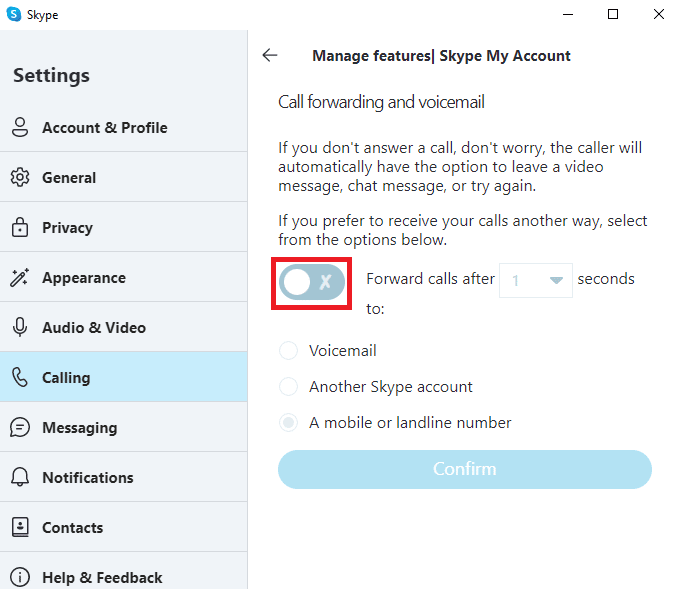679x589 pixels.
Task: Enable the call forwarding toggle switch
Action: [312, 282]
